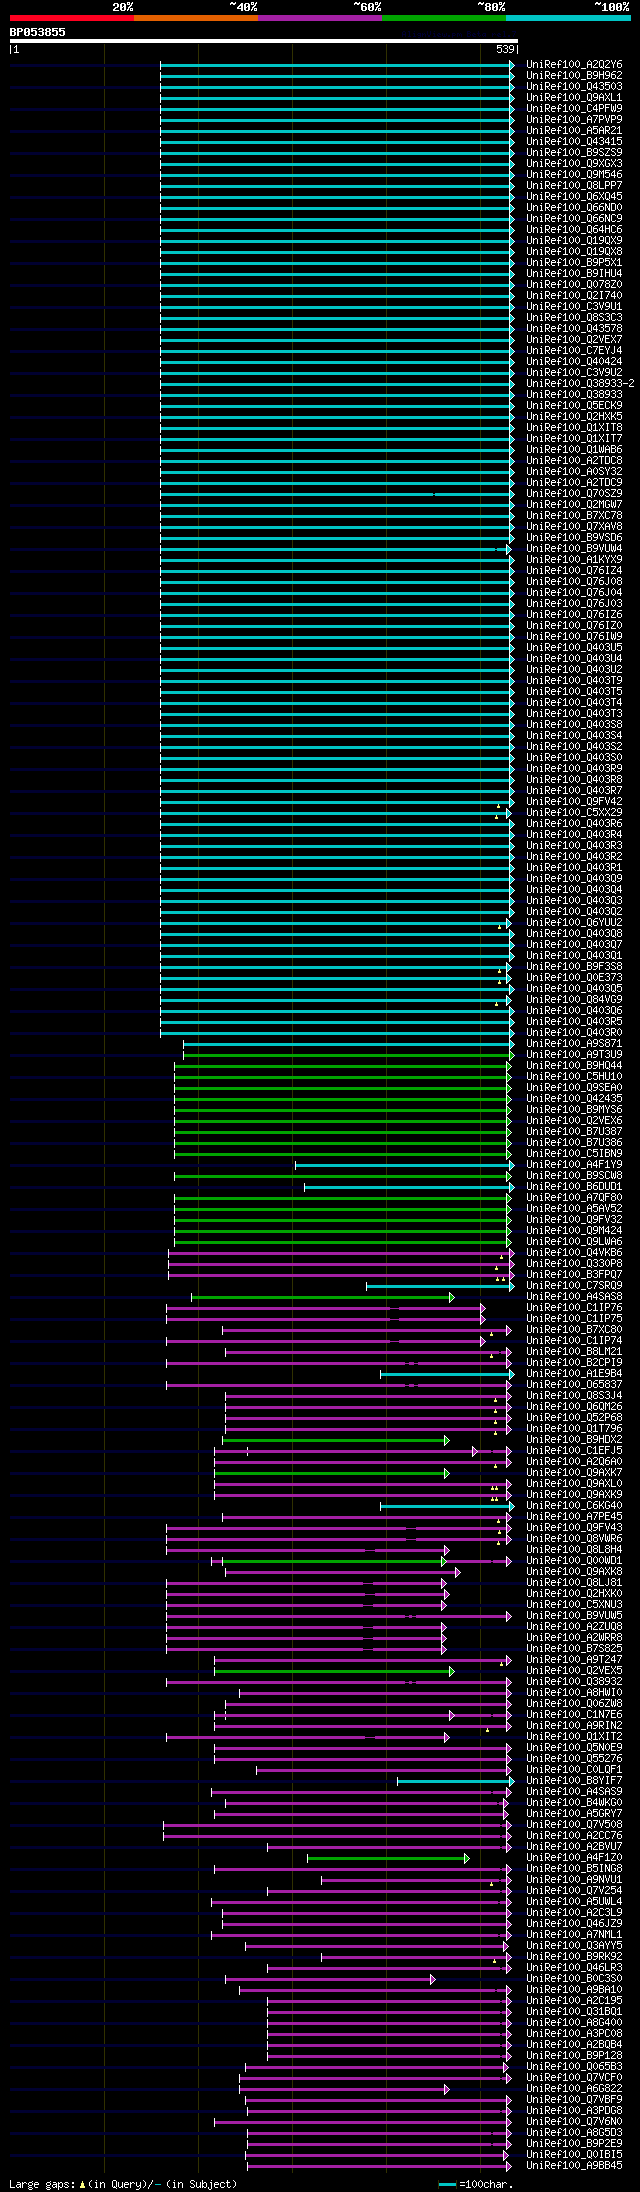The width and height of the screenshot is (640, 2192).
Task: Select hit label UniRef100_Q2I740
Action: pos(574,296)
